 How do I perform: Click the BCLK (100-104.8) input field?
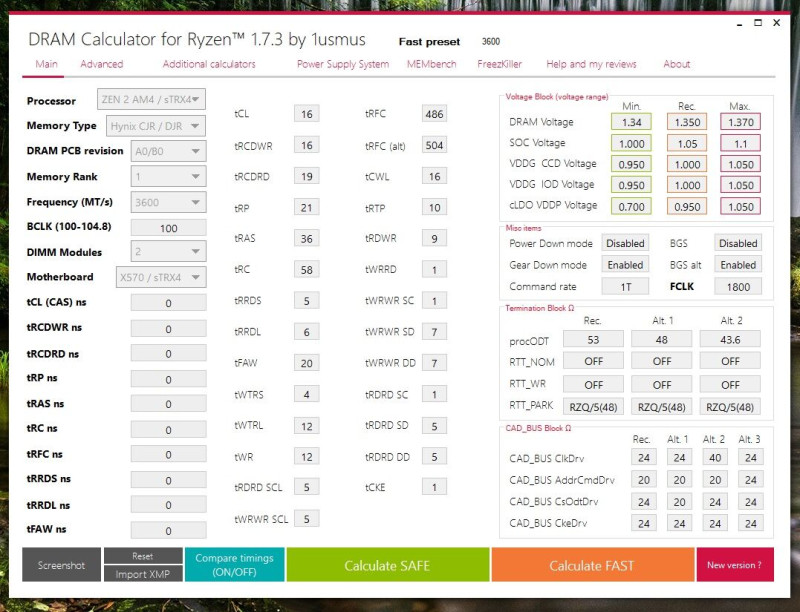pos(168,228)
